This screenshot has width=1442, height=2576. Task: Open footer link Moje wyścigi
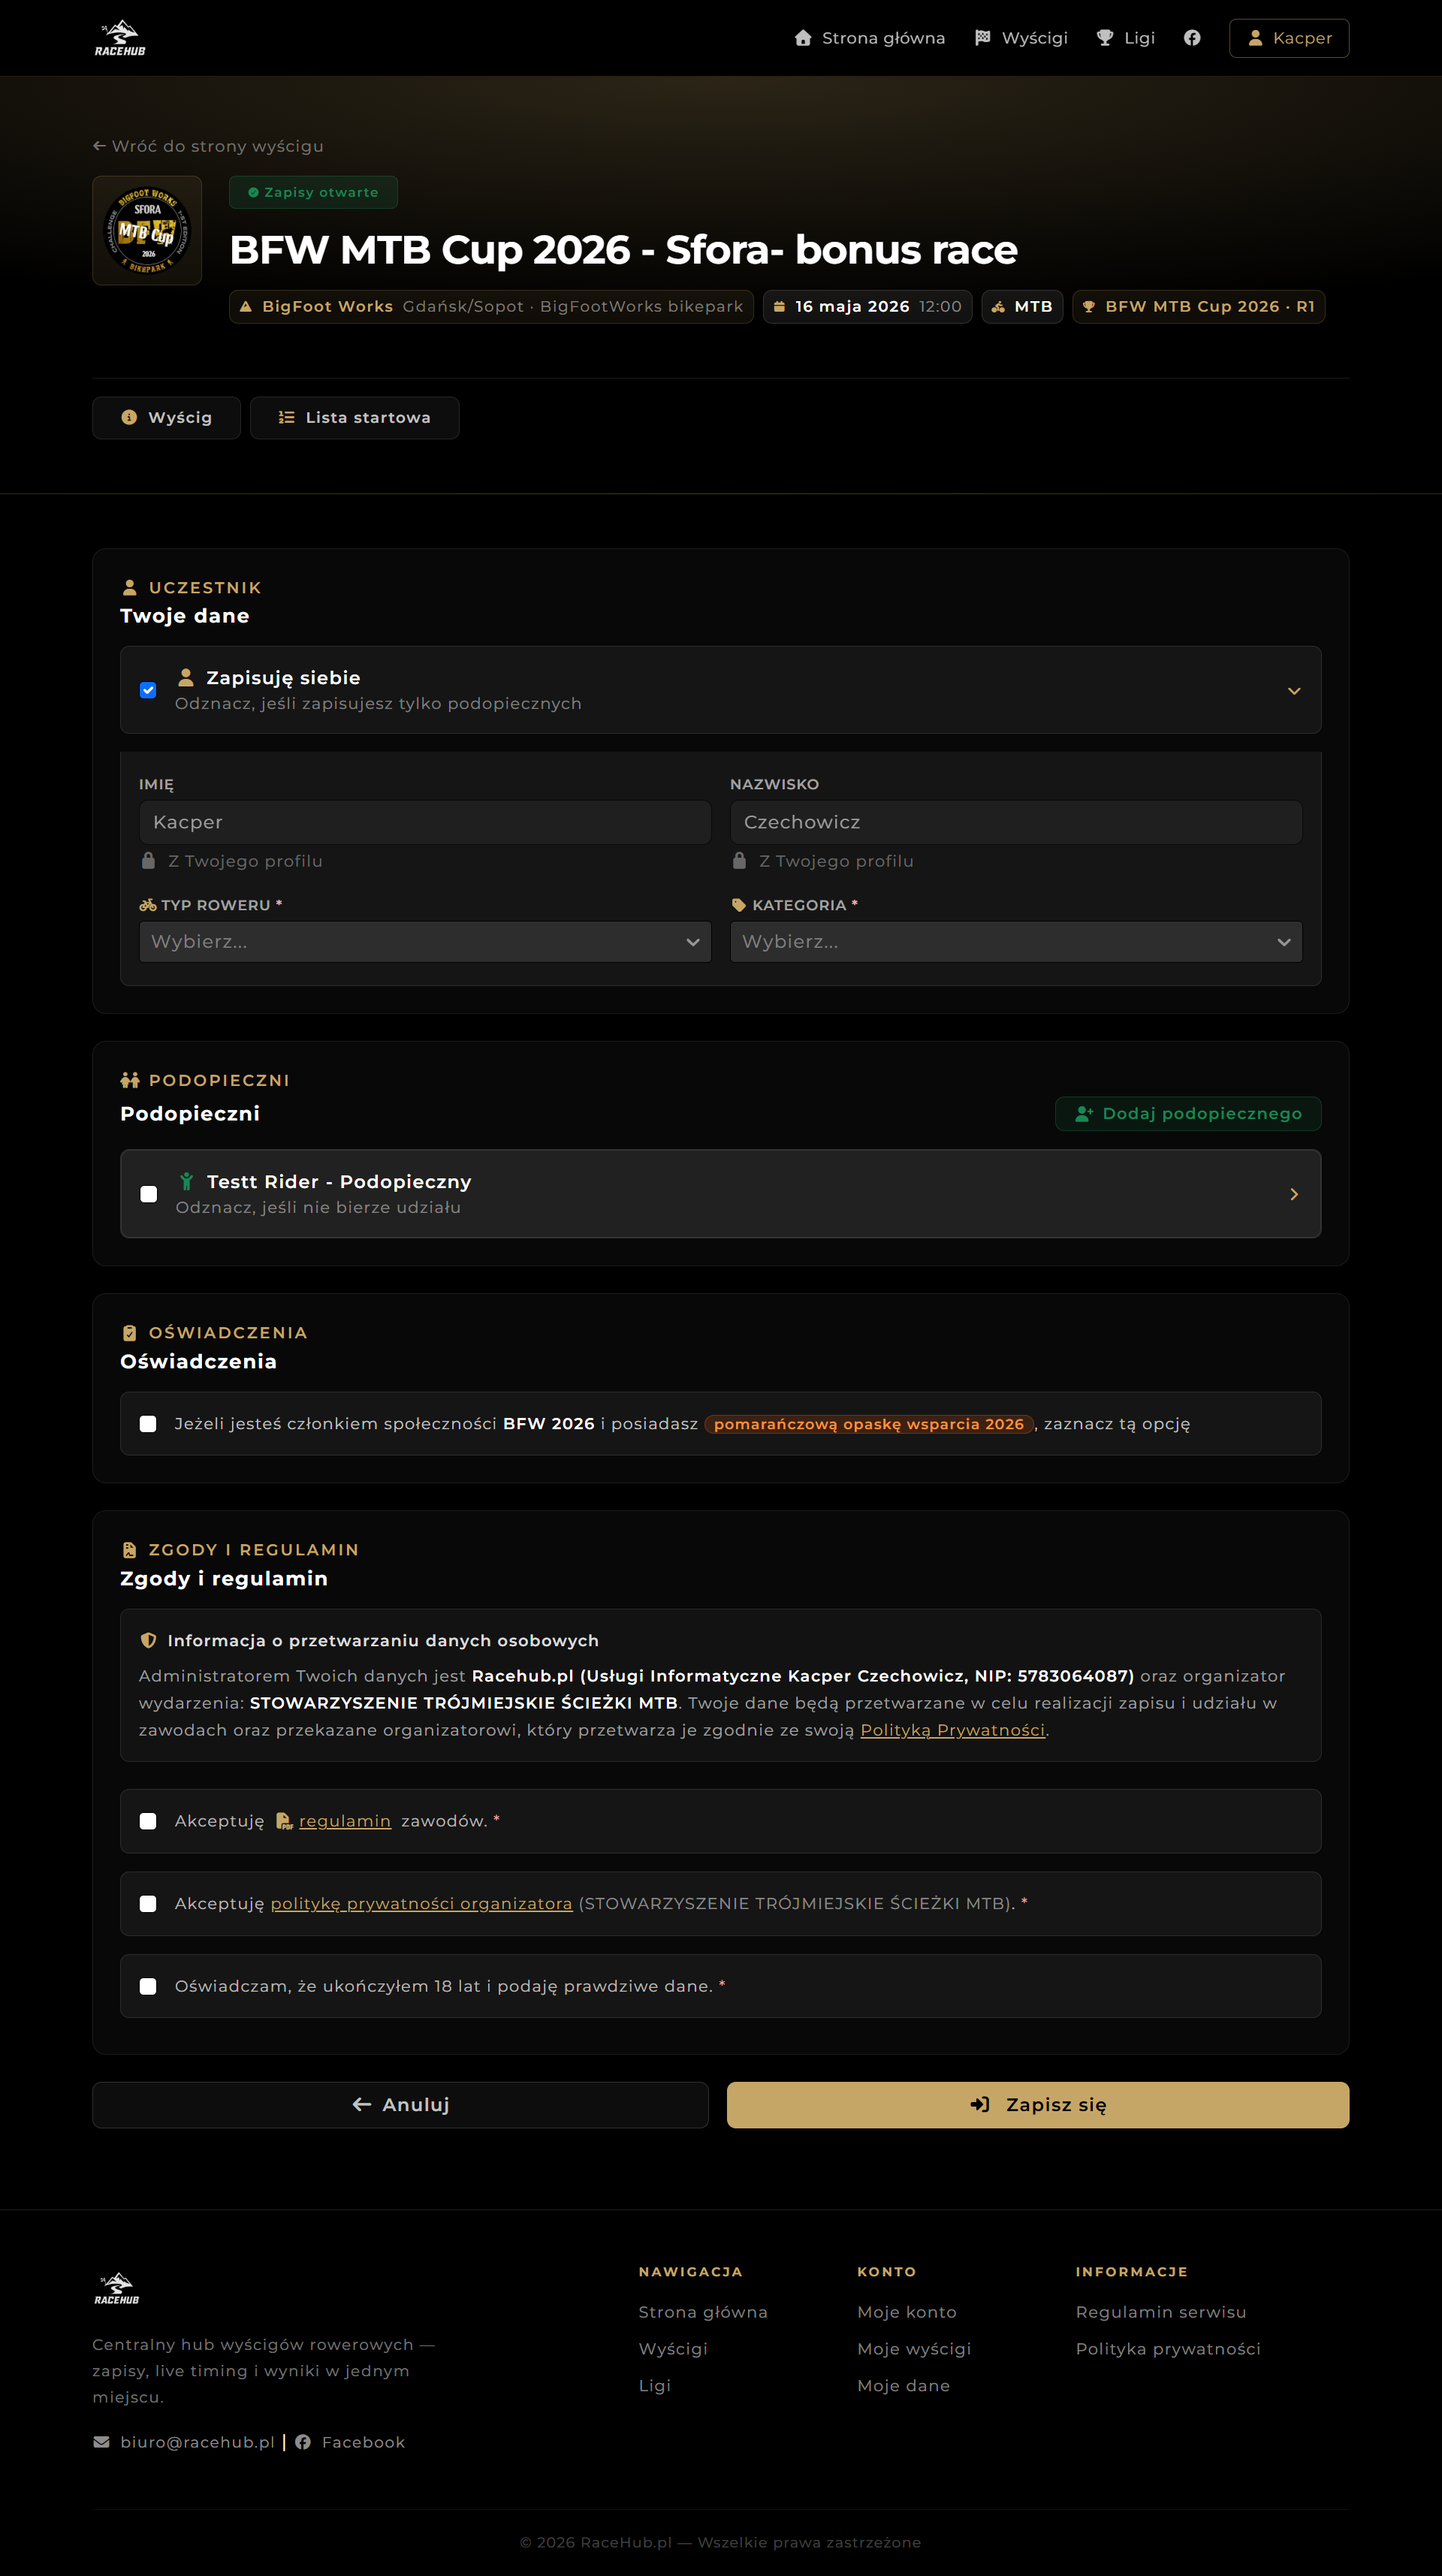pyautogui.click(x=914, y=2349)
